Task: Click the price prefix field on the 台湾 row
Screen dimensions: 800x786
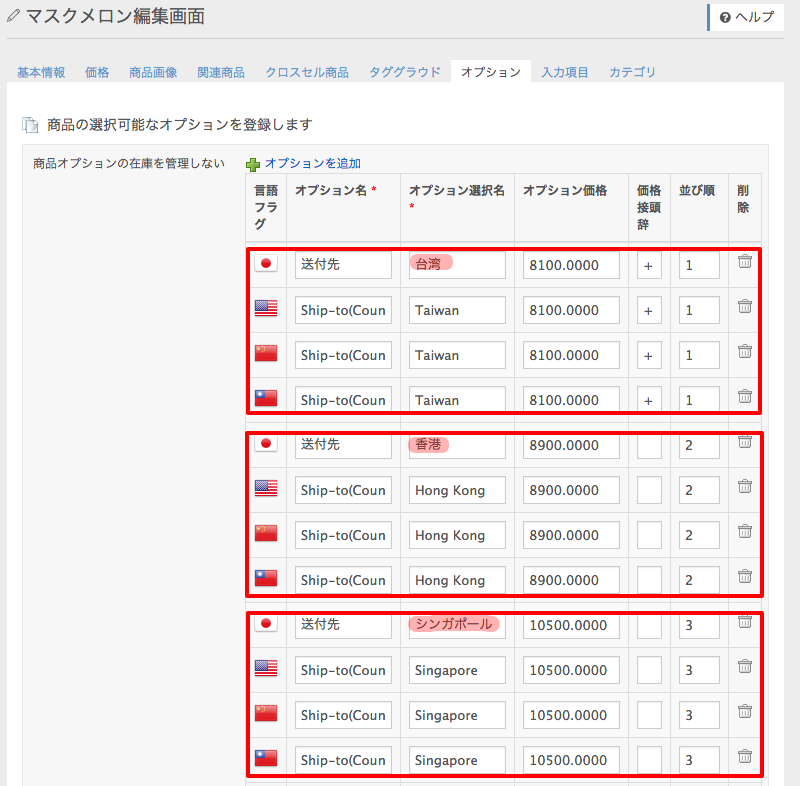Action: tap(649, 265)
